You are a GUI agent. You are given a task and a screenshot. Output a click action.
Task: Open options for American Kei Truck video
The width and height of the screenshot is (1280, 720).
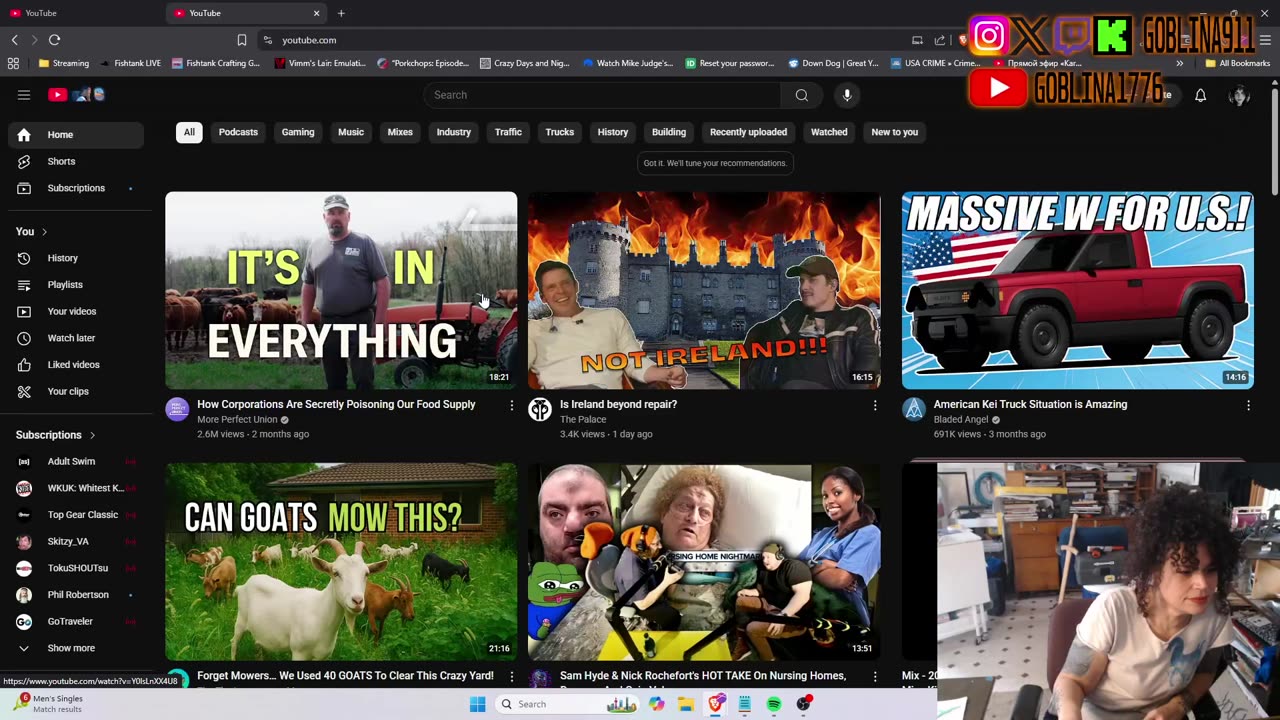[1248, 405]
